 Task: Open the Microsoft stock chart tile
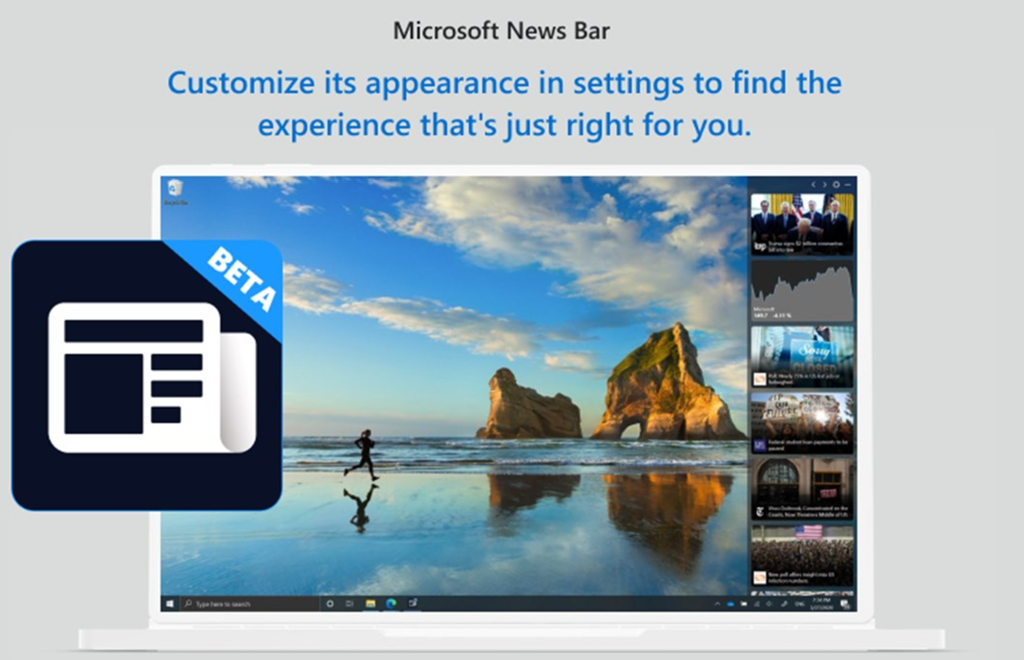tap(802, 291)
